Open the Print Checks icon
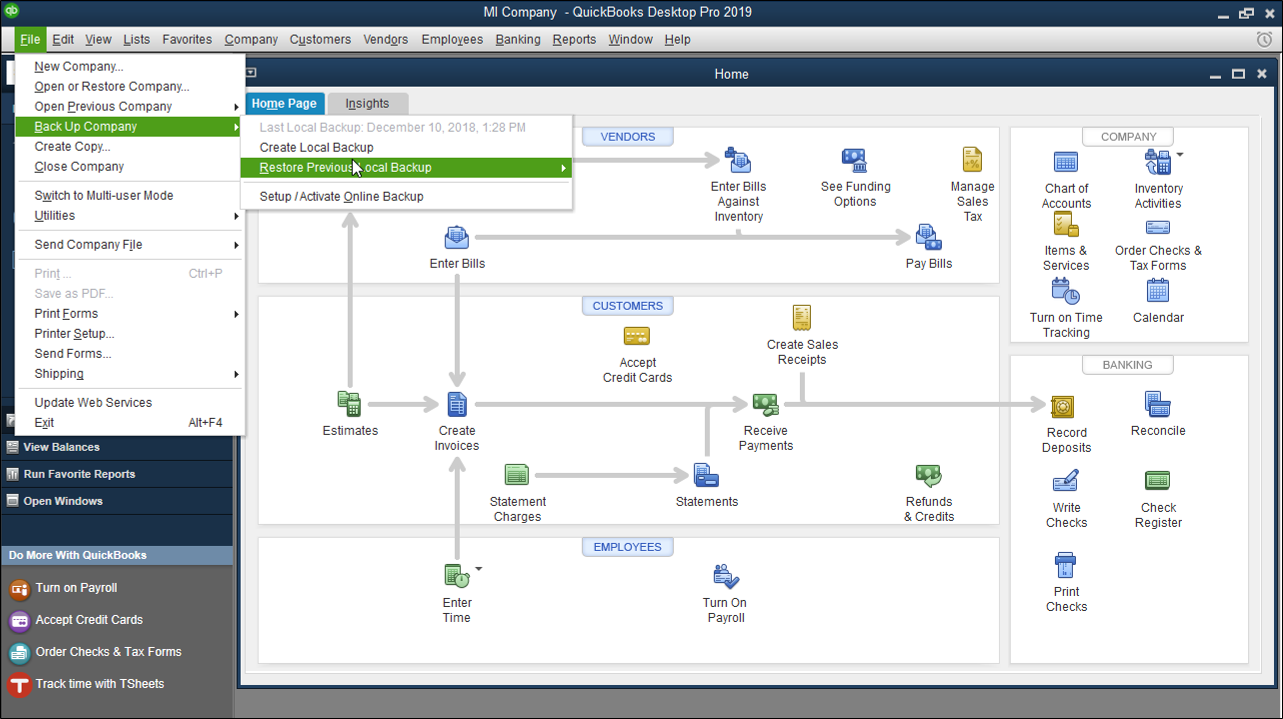This screenshot has width=1283, height=719. (1066, 565)
